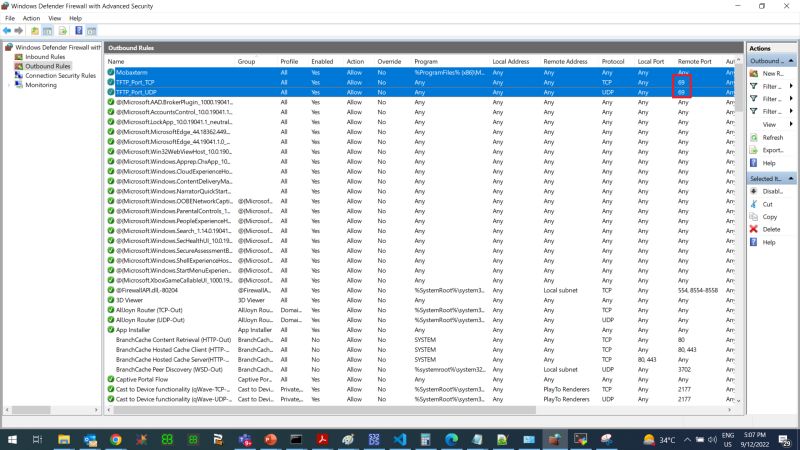Select AllJoyn Router (UDP-Out) rule
The height and width of the screenshot is (450, 800).
[x=420, y=320]
